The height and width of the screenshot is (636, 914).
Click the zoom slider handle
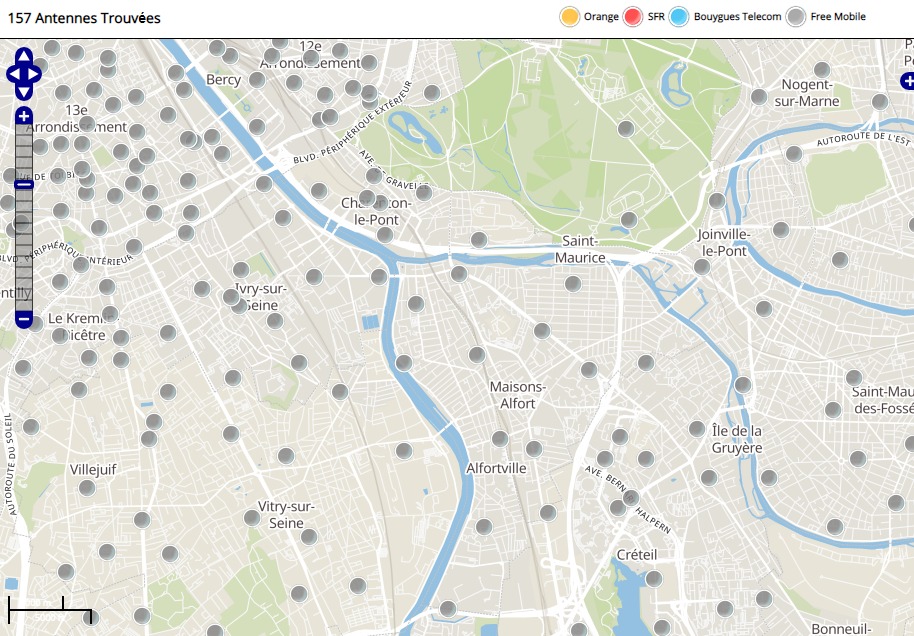coord(24,184)
